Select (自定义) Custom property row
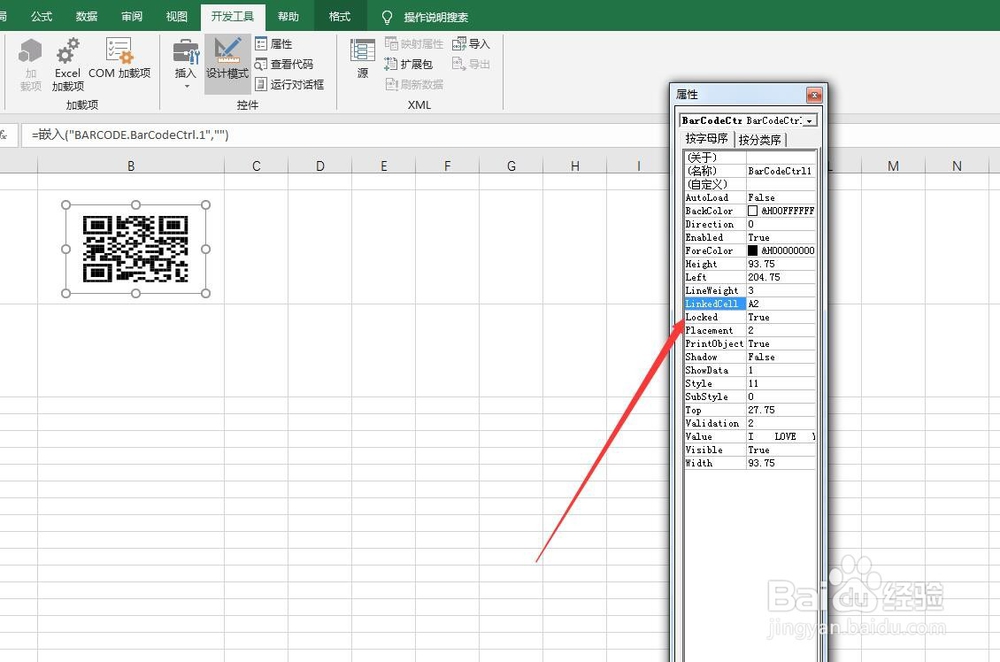The image size is (1000, 662). [x=750, y=184]
